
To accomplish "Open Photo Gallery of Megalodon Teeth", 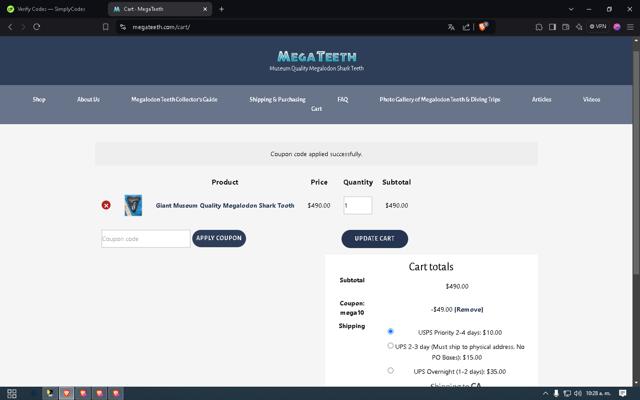I will pyautogui.click(x=440, y=99).
